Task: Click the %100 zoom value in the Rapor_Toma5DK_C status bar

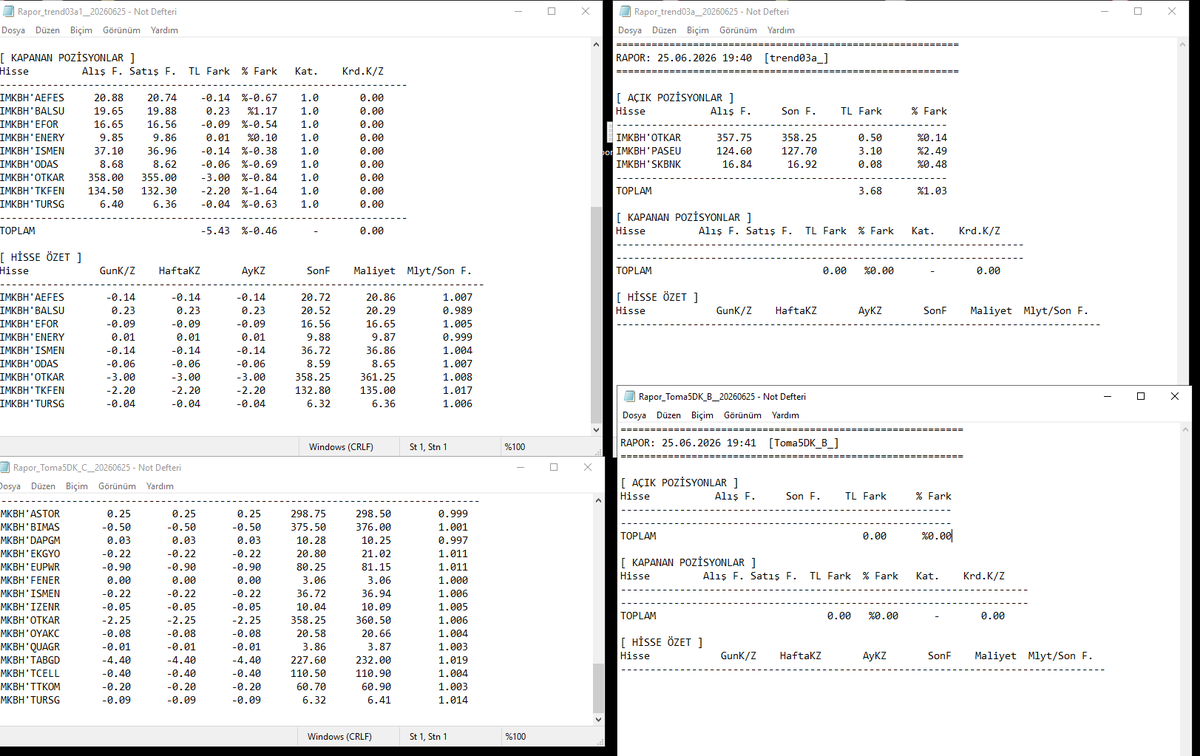Action: [x=515, y=737]
